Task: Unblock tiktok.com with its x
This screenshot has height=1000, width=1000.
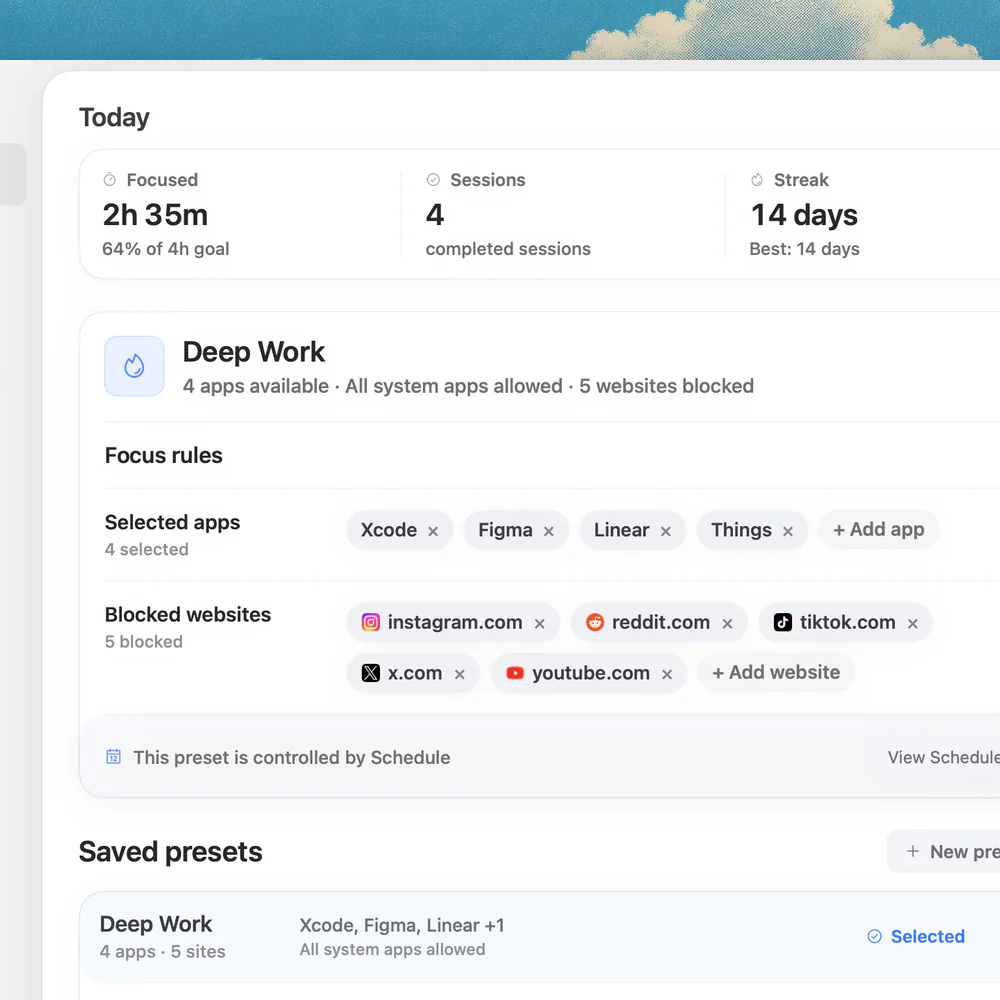Action: pyautogui.click(x=913, y=624)
